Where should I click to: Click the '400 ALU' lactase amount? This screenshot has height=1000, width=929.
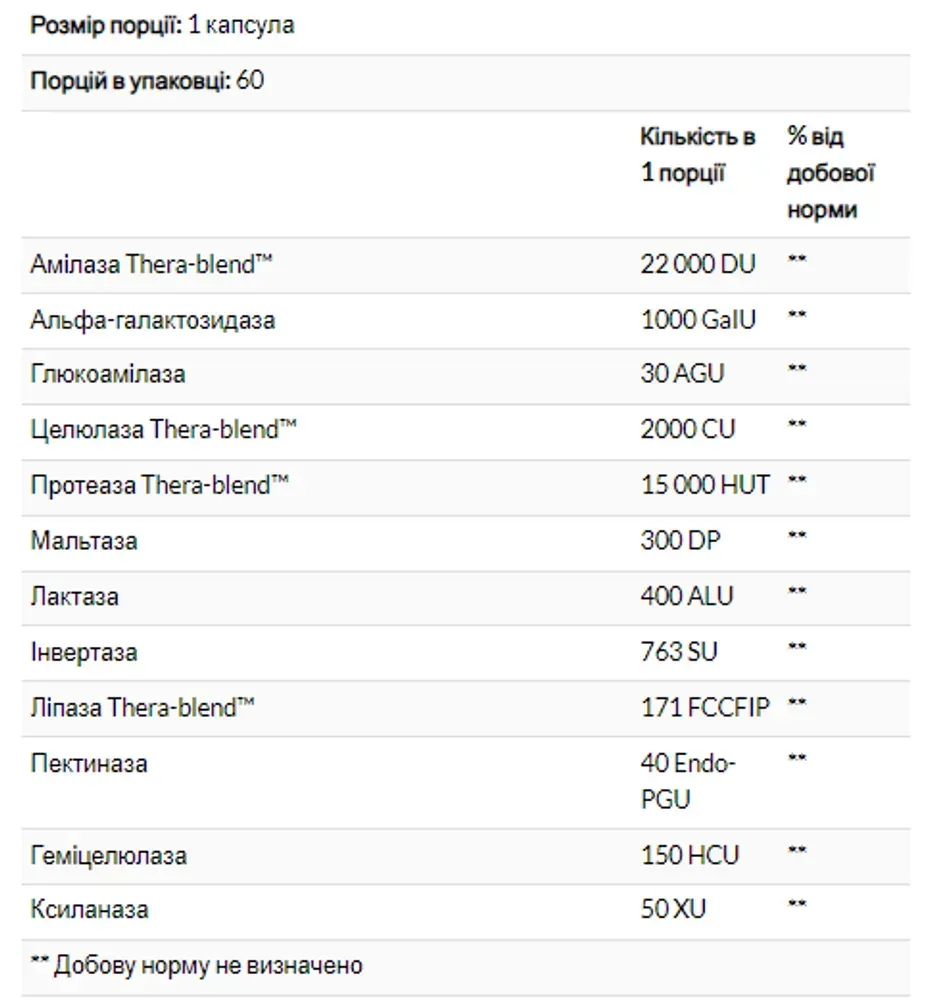point(687,596)
